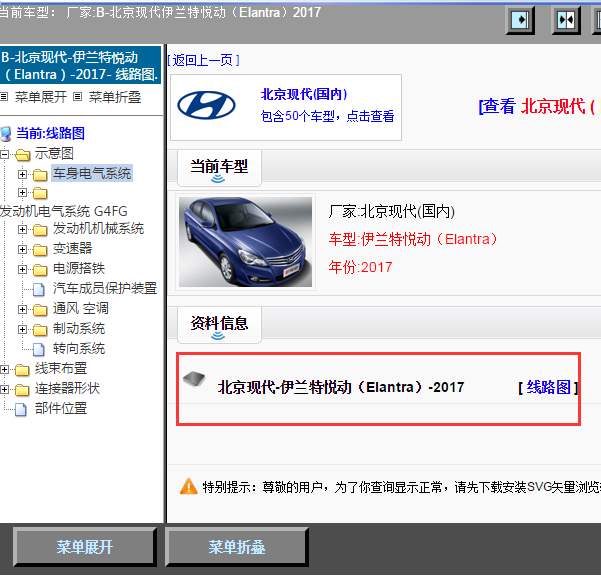Click the blue Elantra car thumbnail
The height and width of the screenshot is (578, 601).
pyautogui.click(x=245, y=242)
